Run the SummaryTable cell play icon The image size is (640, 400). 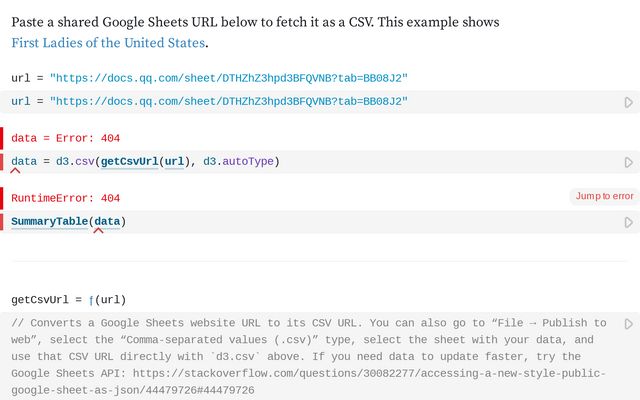pos(629,222)
